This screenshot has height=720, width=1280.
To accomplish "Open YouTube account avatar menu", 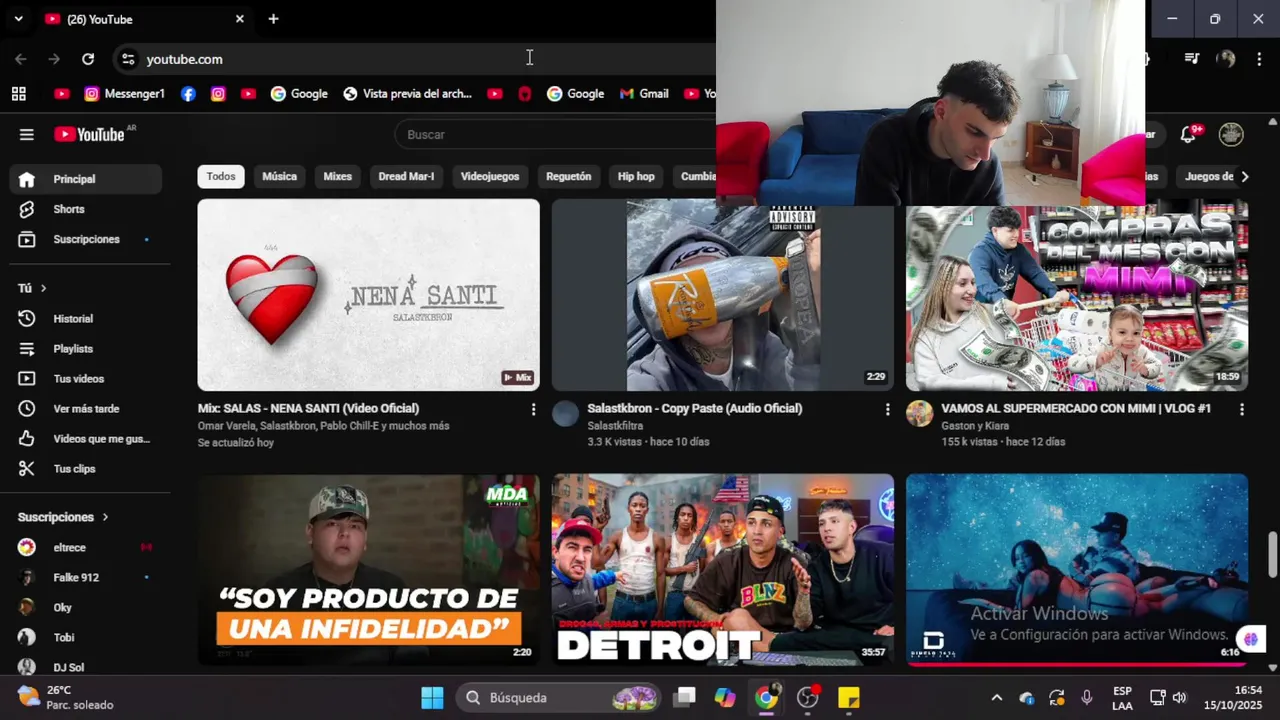I will (x=1231, y=134).
